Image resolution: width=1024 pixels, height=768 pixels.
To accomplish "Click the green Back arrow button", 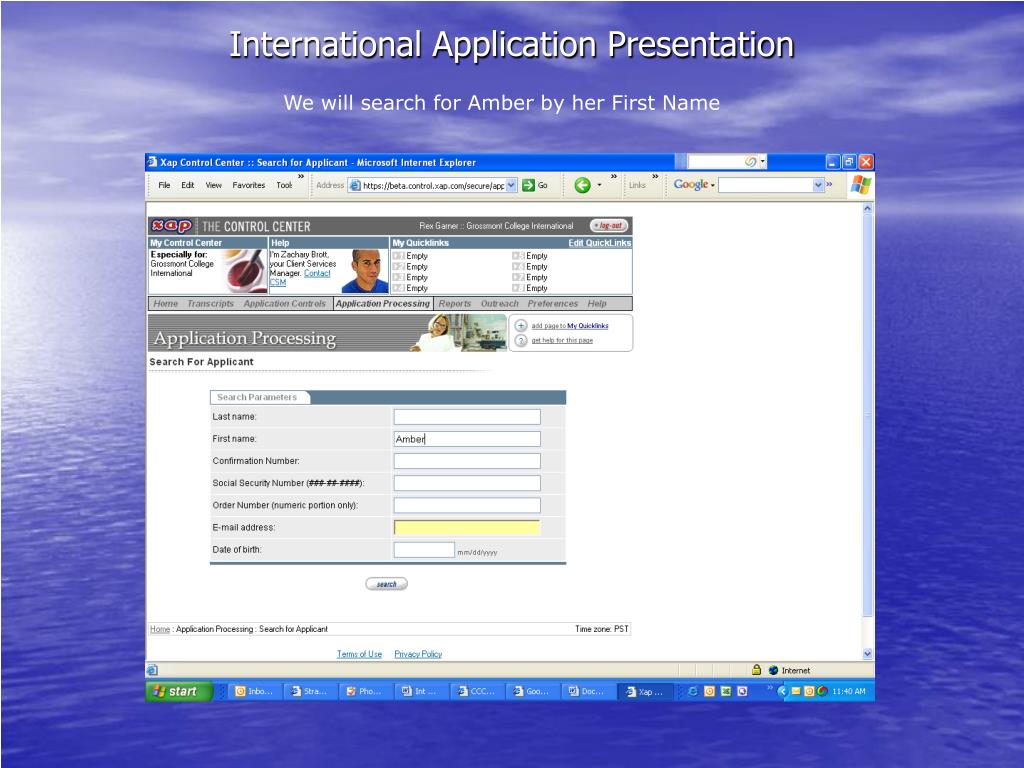I will (x=582, y=185).
